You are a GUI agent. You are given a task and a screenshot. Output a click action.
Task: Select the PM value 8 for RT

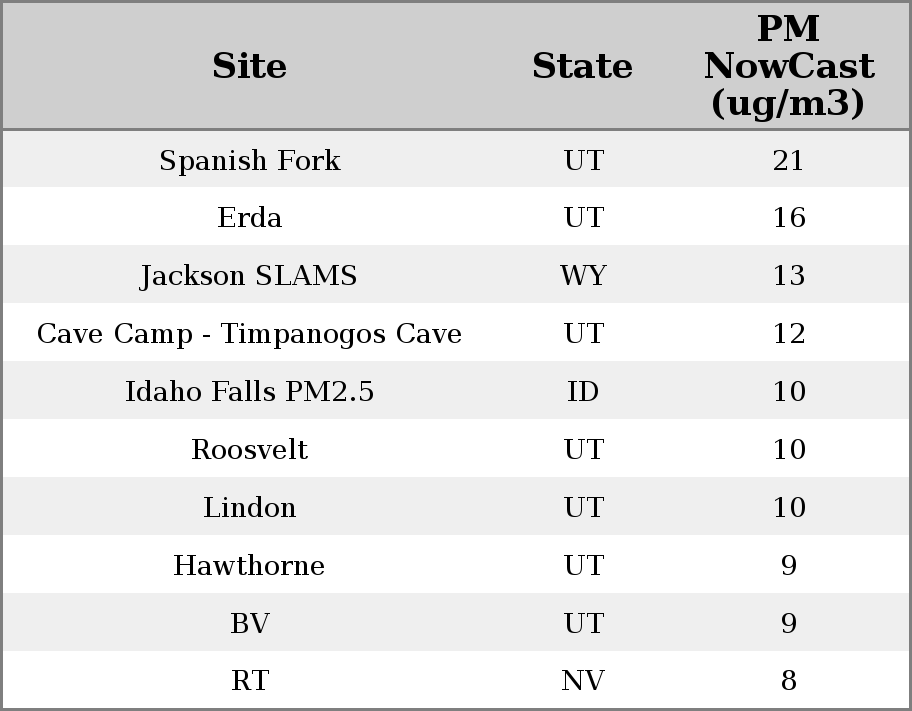click(x=788, y=681)
